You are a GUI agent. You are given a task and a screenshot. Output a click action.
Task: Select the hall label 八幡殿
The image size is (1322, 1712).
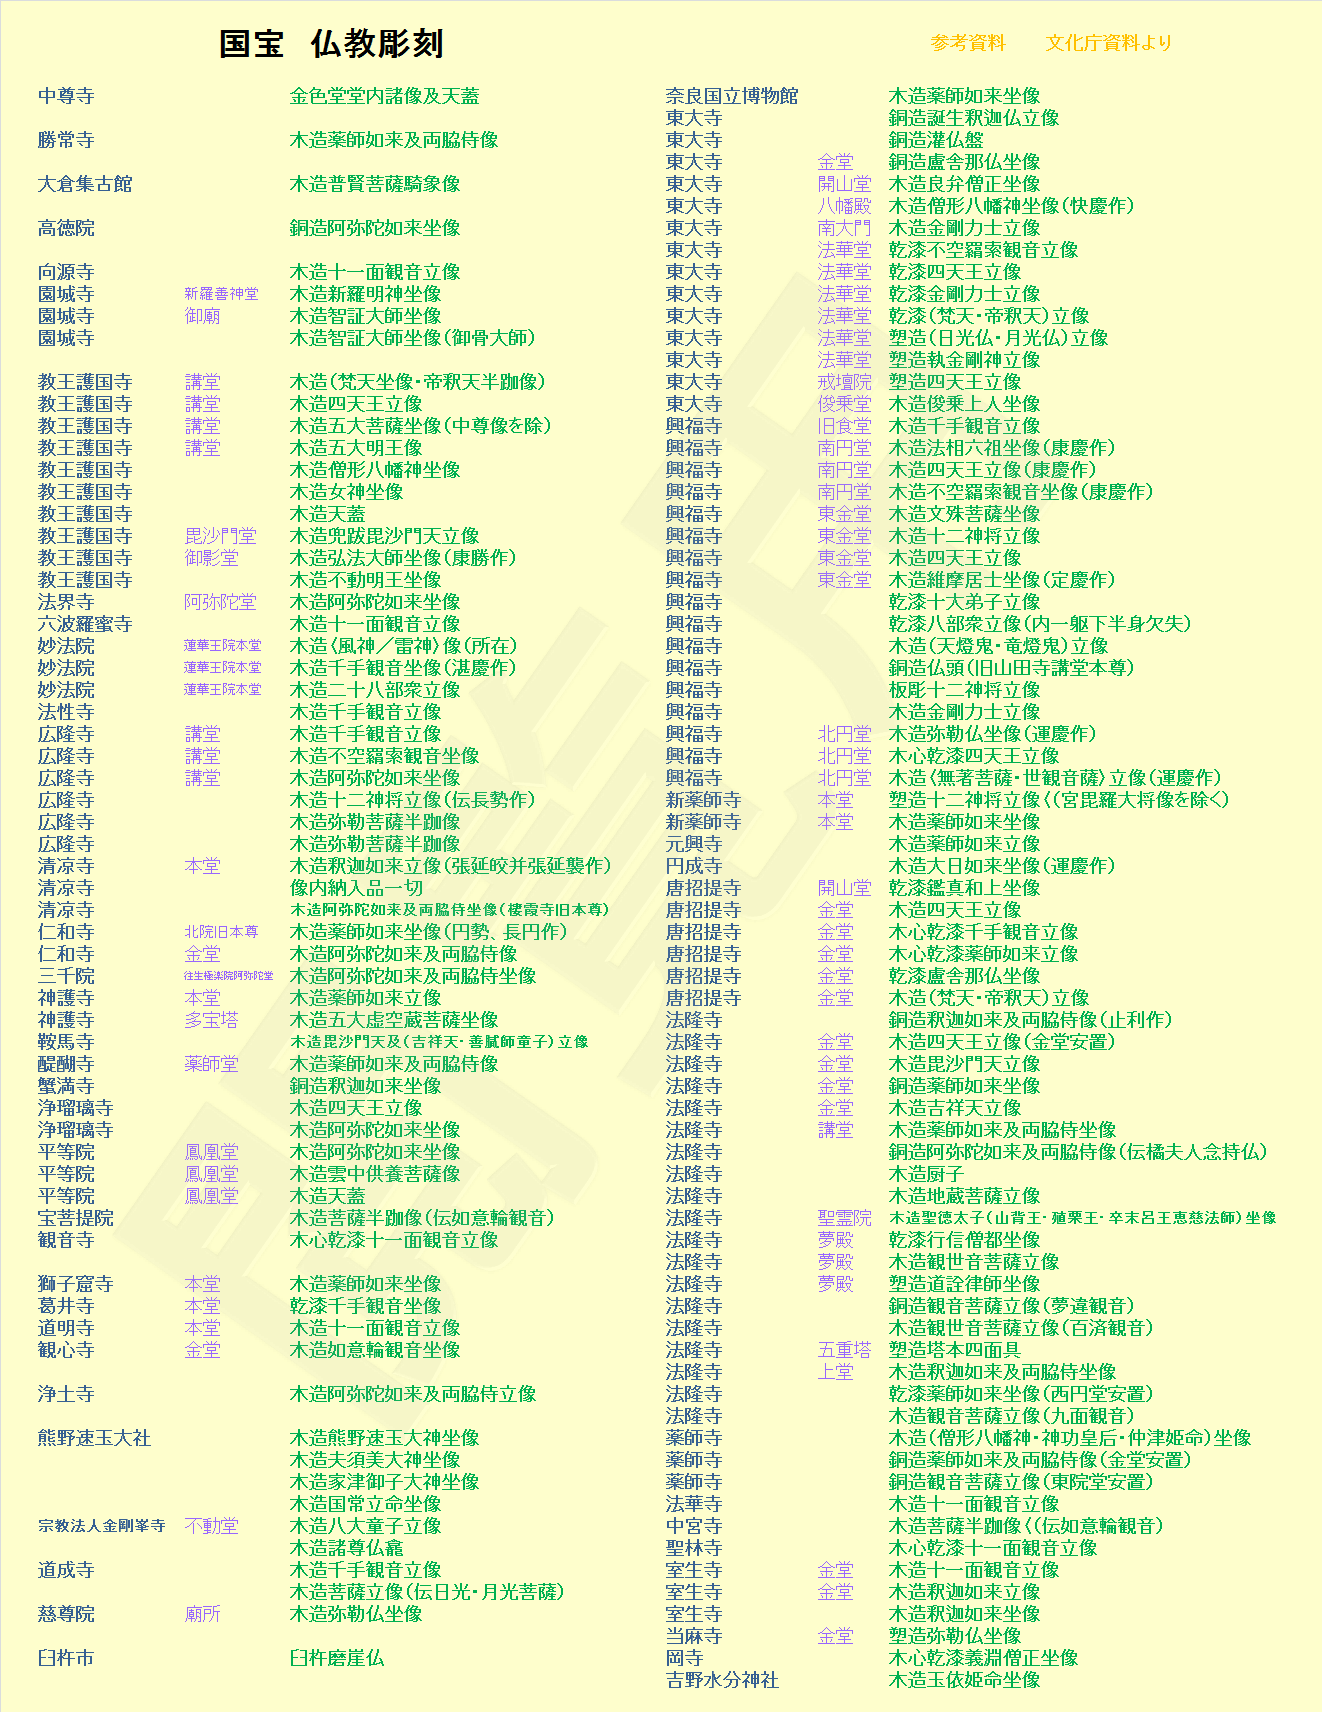[x=845, y=206]
